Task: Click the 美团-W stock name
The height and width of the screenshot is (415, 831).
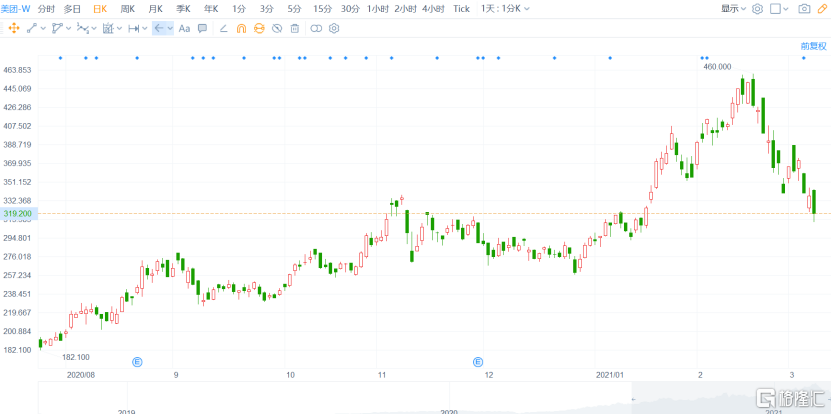Action: pos(16,9)
